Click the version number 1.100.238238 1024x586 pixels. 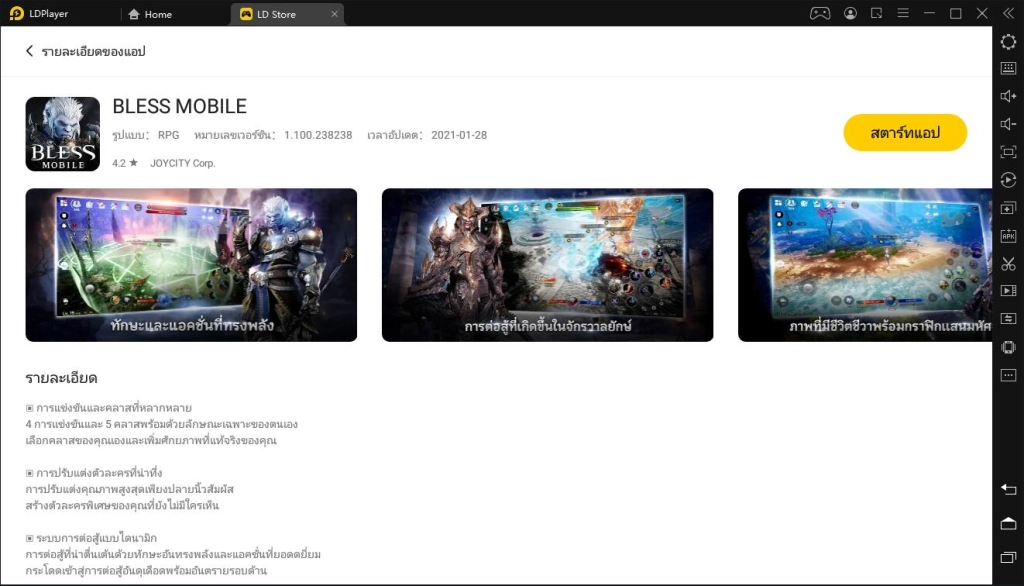click(x=318, y=135)
